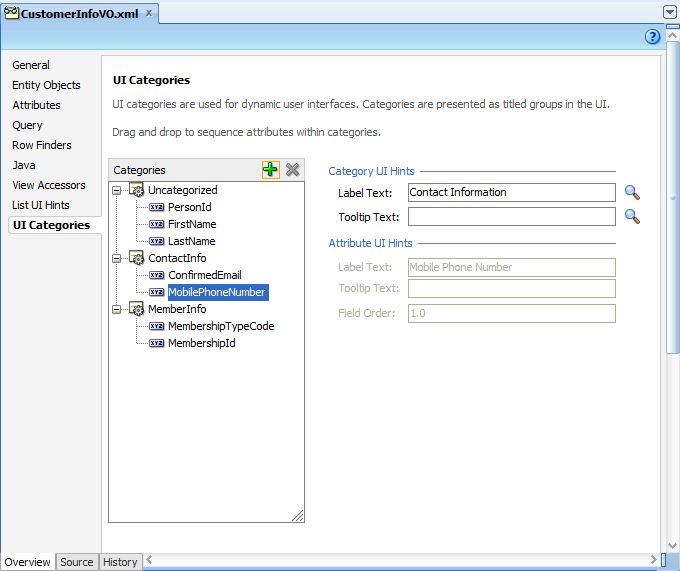Image resolution: width=680 pixels, height=571 pixels.
Task: Click the vertical scrollbar thumb
Action: [673, 197]
